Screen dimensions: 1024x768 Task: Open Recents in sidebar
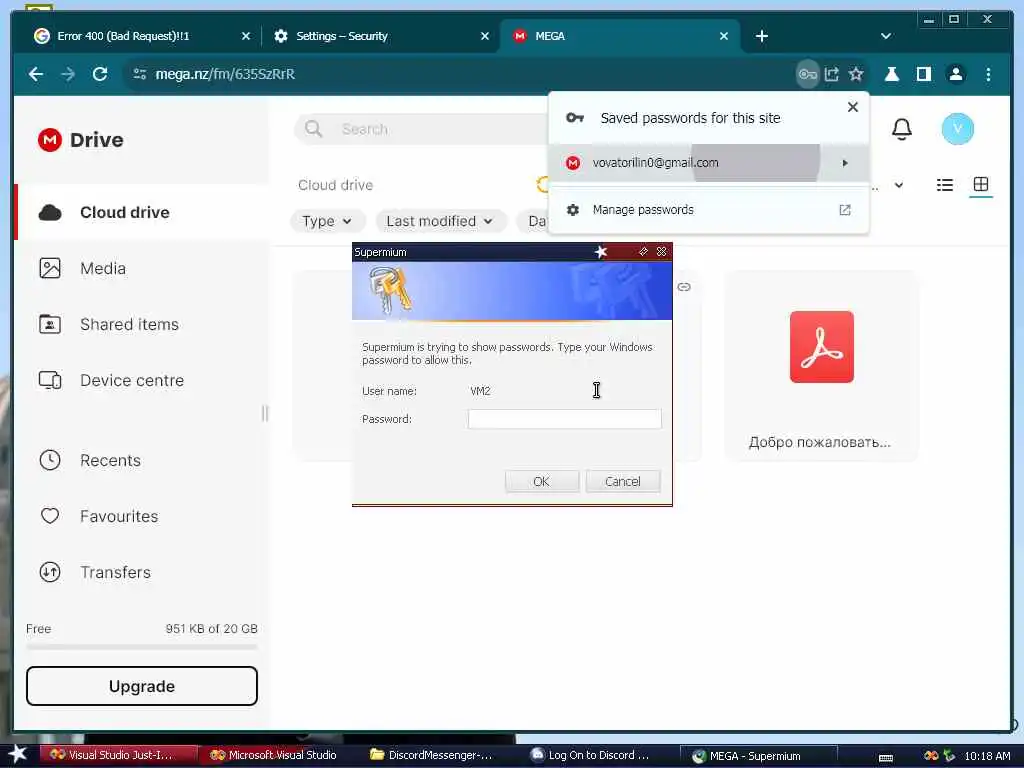[142, 460]
